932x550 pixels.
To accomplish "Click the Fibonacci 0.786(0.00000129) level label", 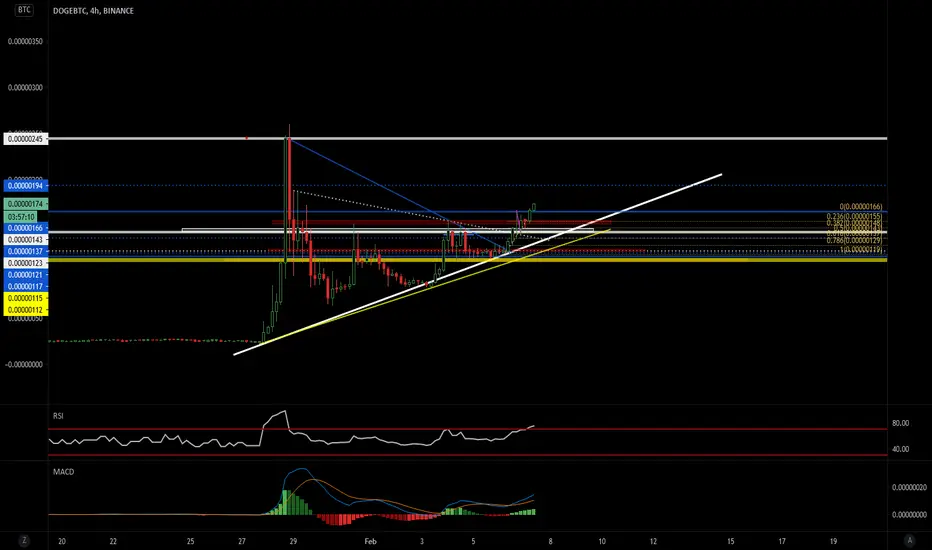I will pyautogui.click(x=855, y=240).
